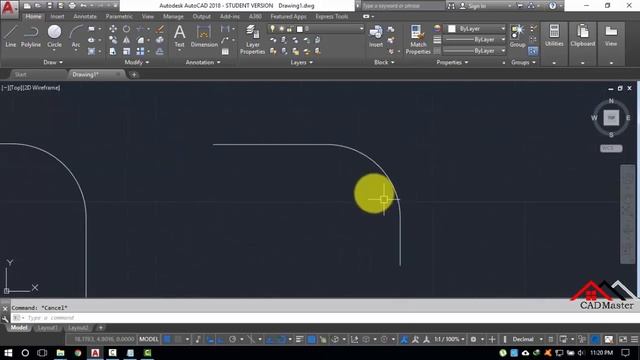Screen dimensions: 640x360
Task: Toggle lineweight display in status bar
Action: (300, 339)
